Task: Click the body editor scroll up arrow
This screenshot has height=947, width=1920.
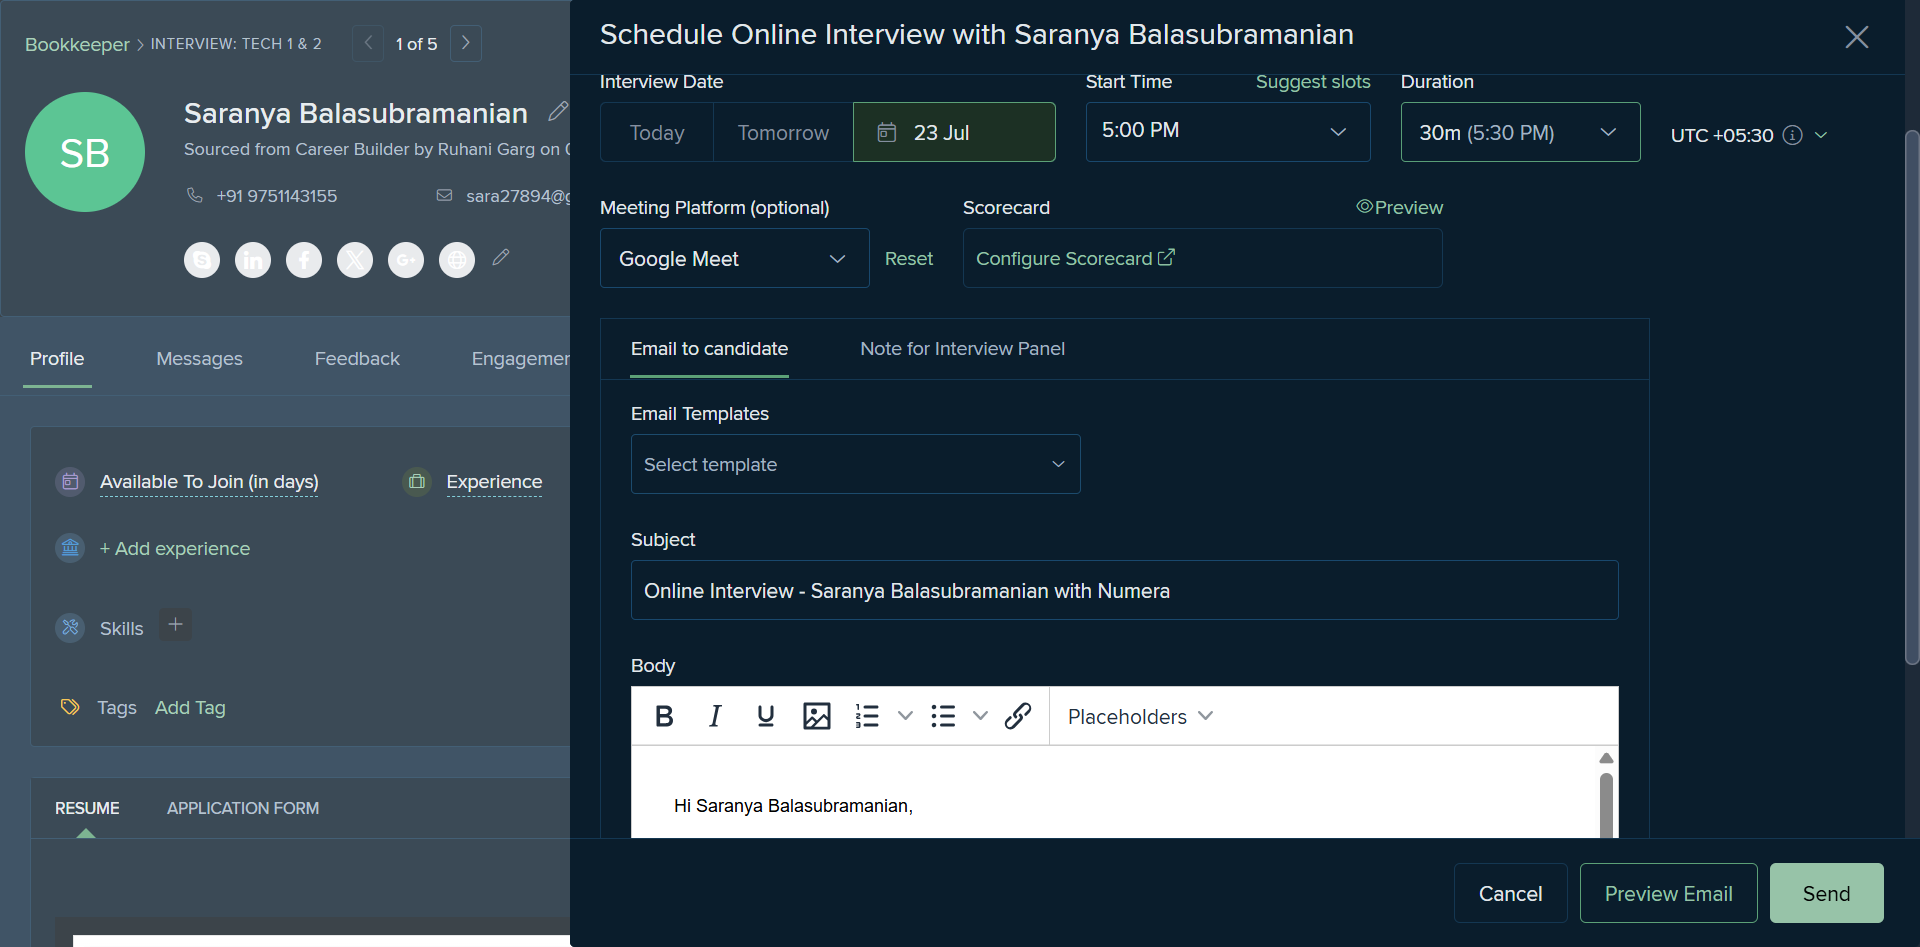Action: coord(1606,758)
